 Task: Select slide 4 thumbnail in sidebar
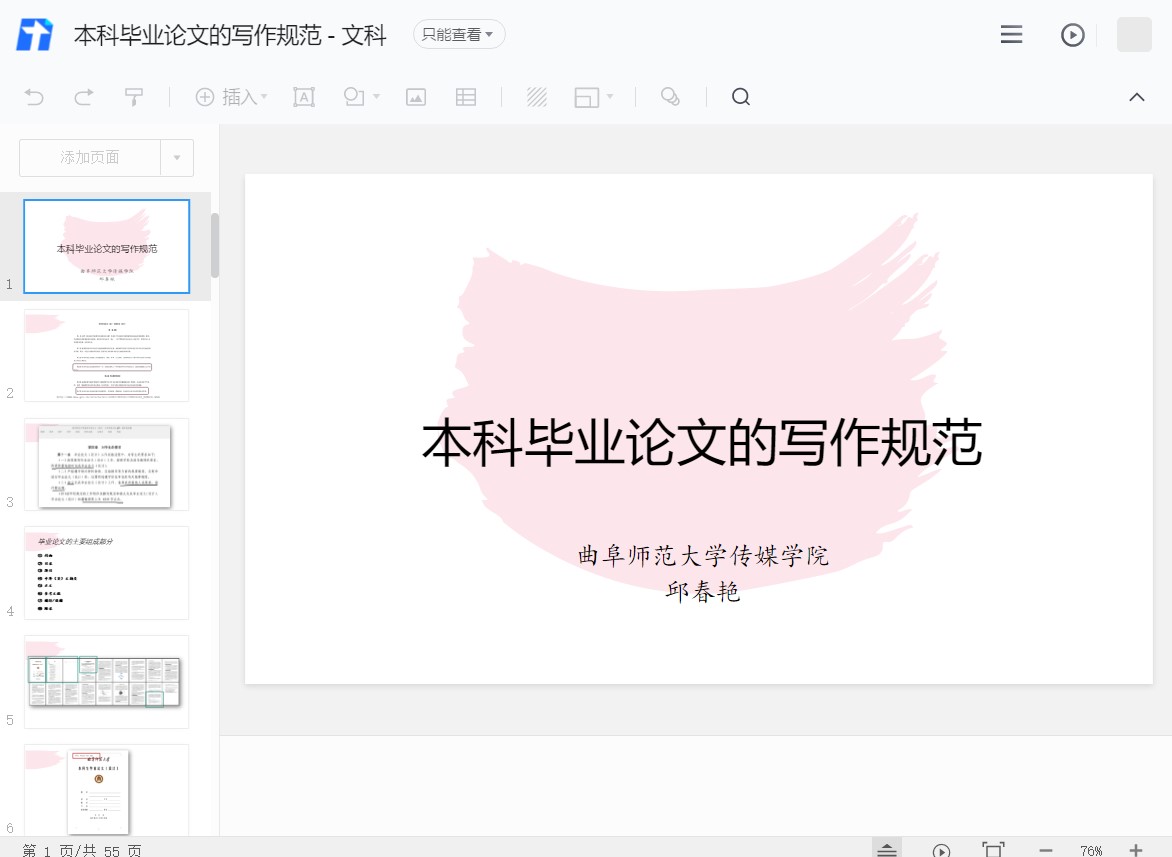pyautogui.click(x=106, y=573)
